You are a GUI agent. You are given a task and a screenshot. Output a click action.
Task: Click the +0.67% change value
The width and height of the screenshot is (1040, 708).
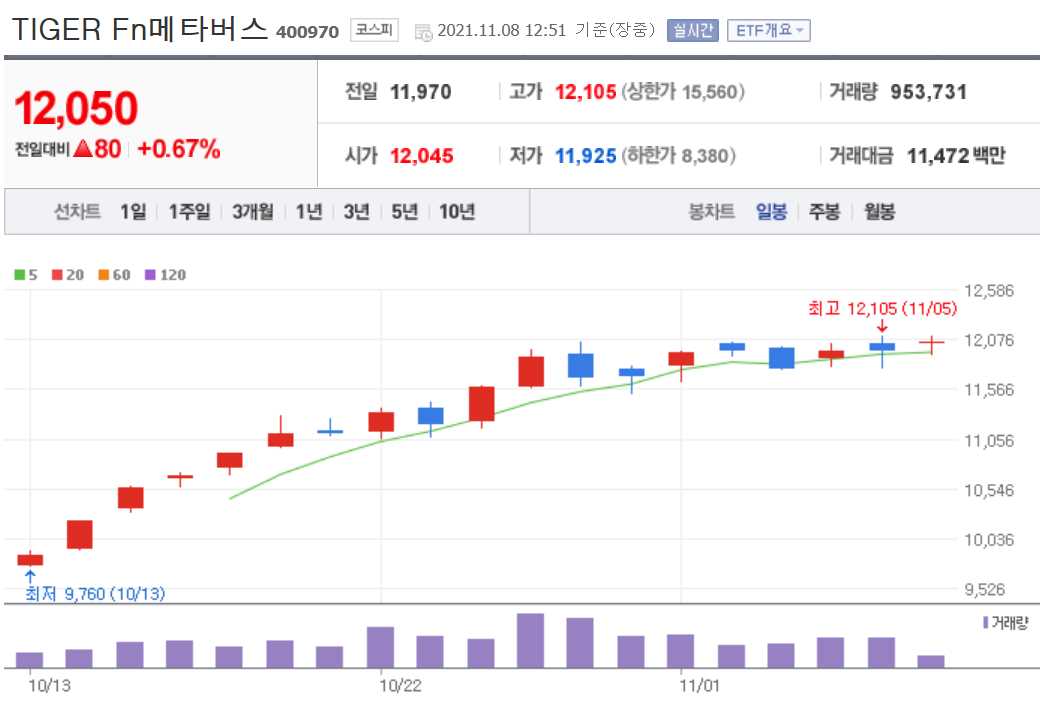click(178, 149)
